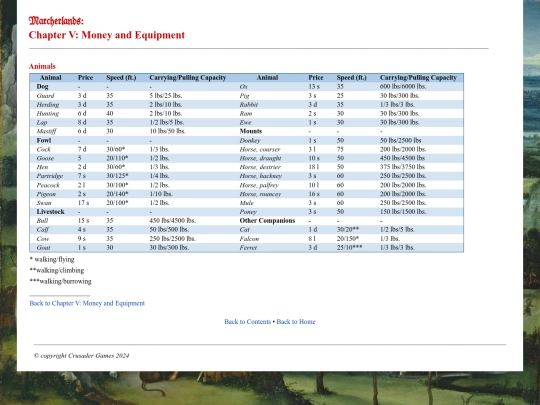Click the Livestock category label
Viewport: 540px width, 405px height.
tap(51, 212)
